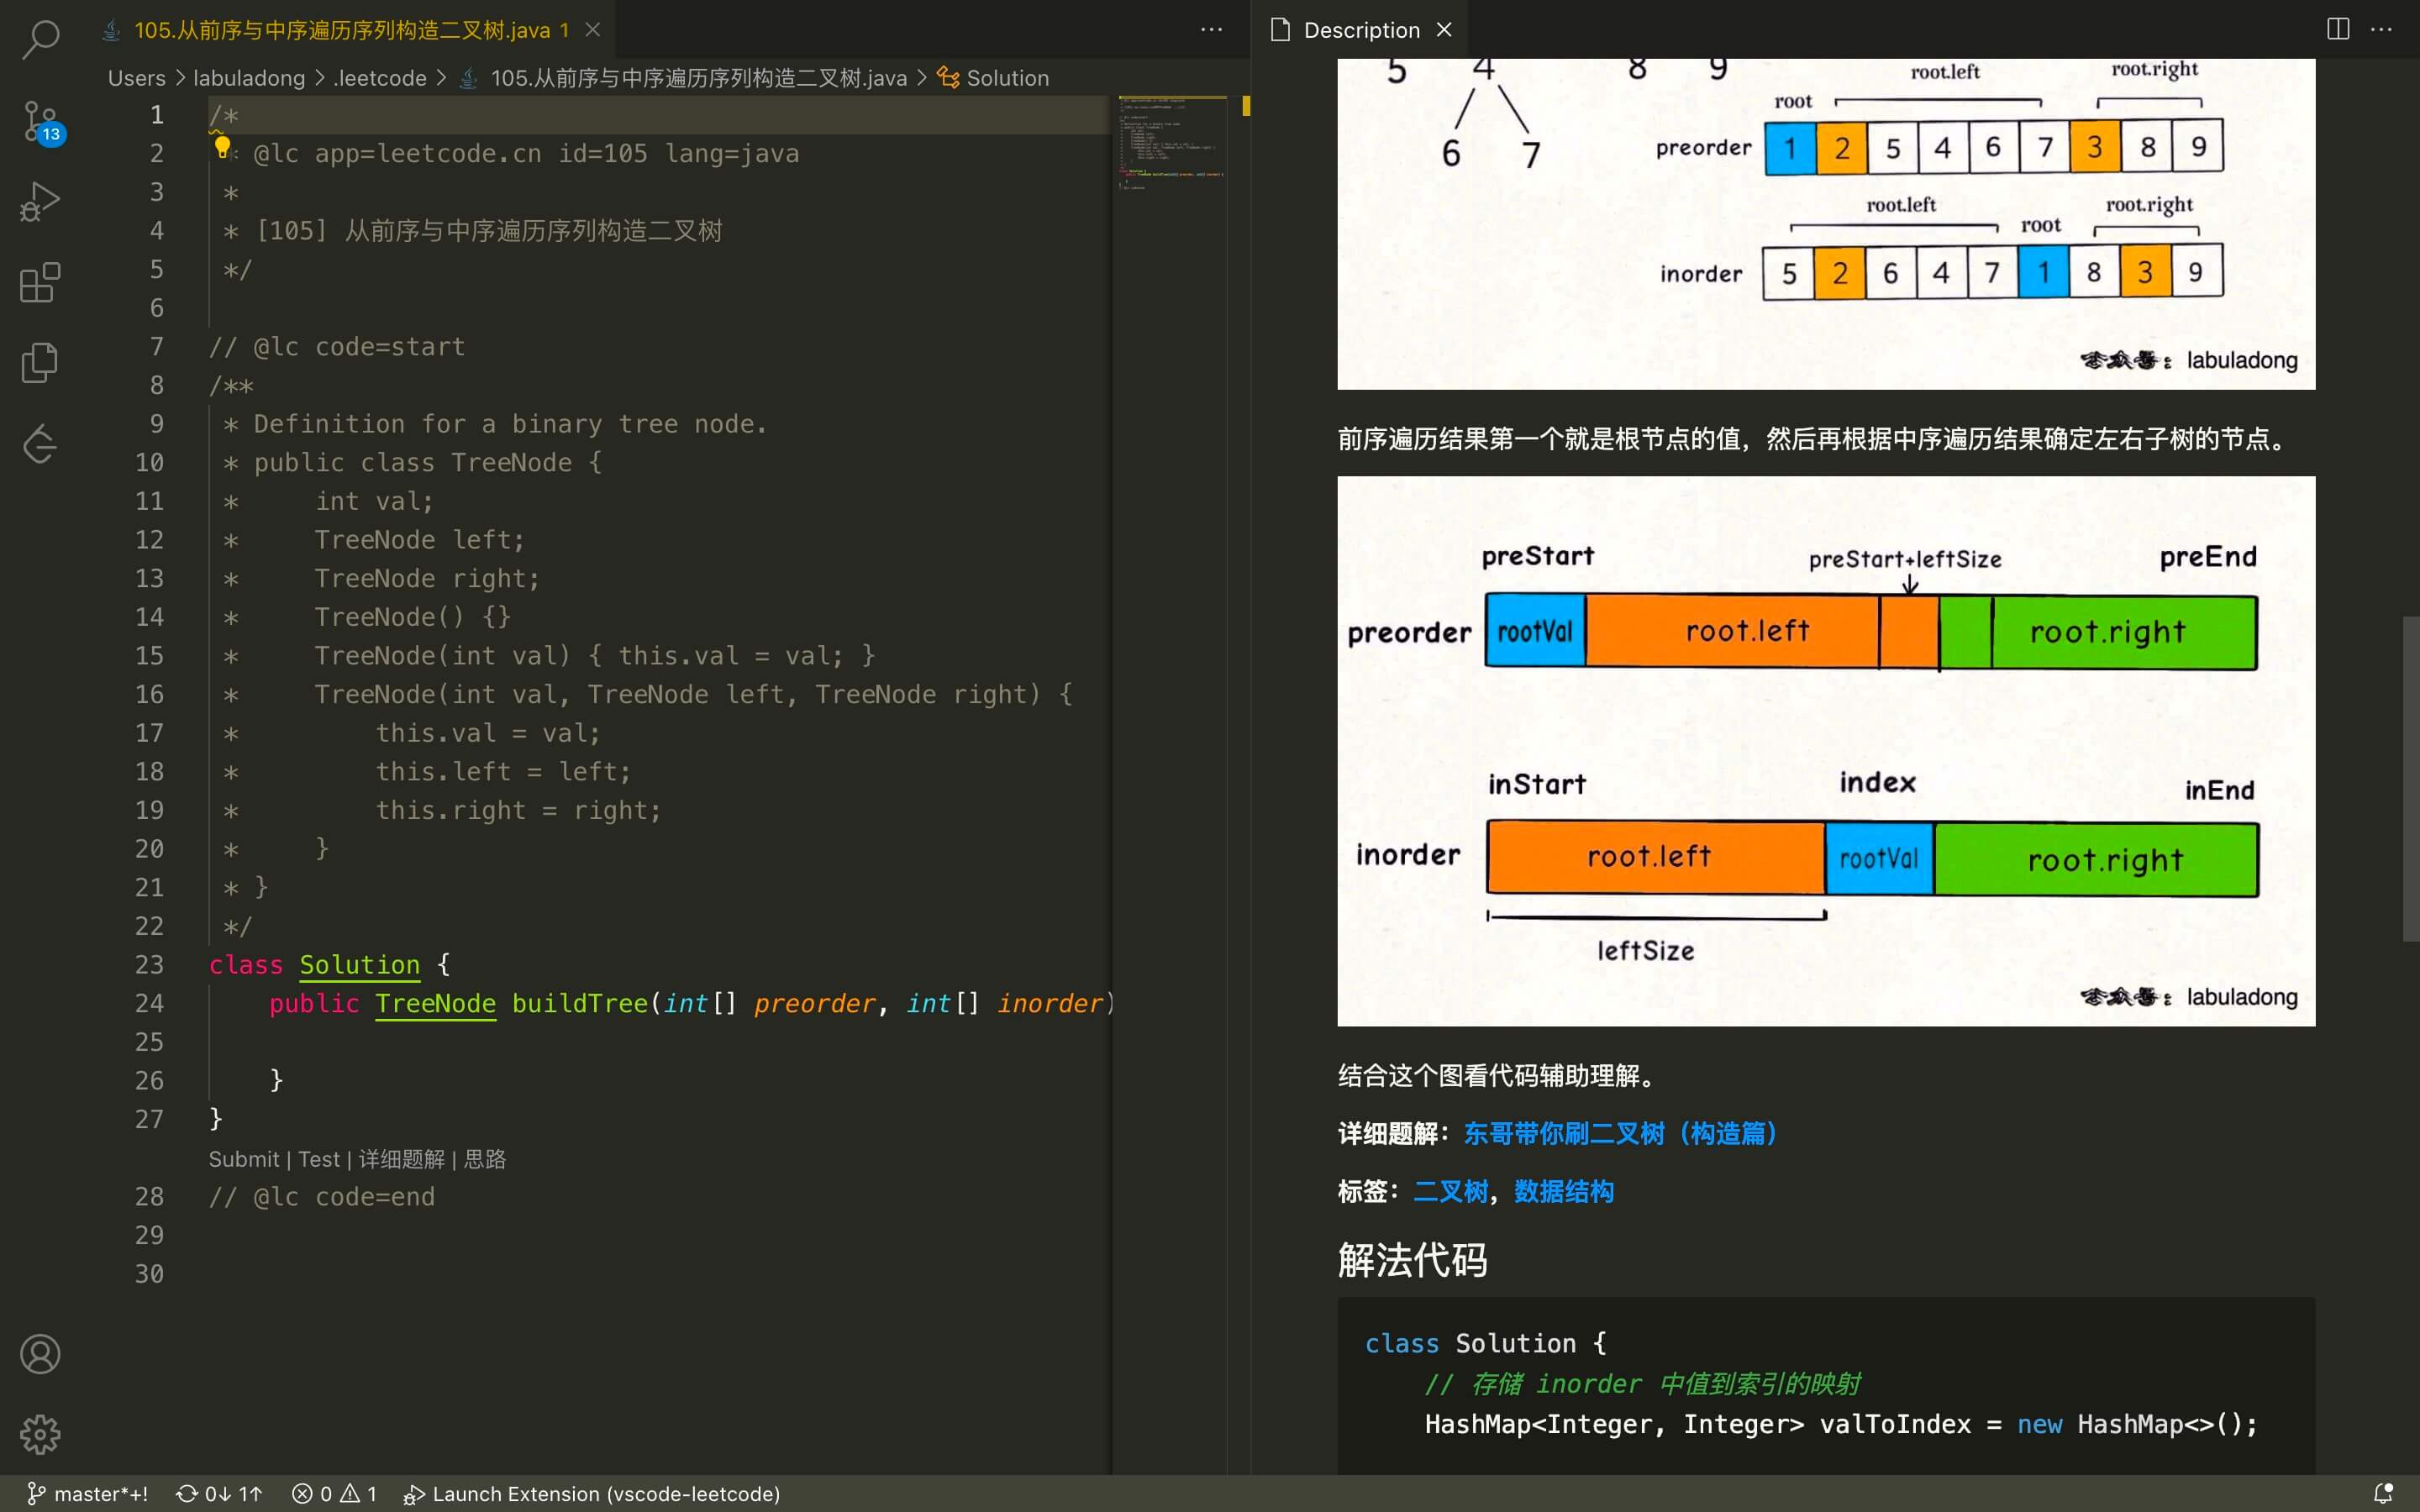
Task: Split the Description editor right
Action: 2337,29
